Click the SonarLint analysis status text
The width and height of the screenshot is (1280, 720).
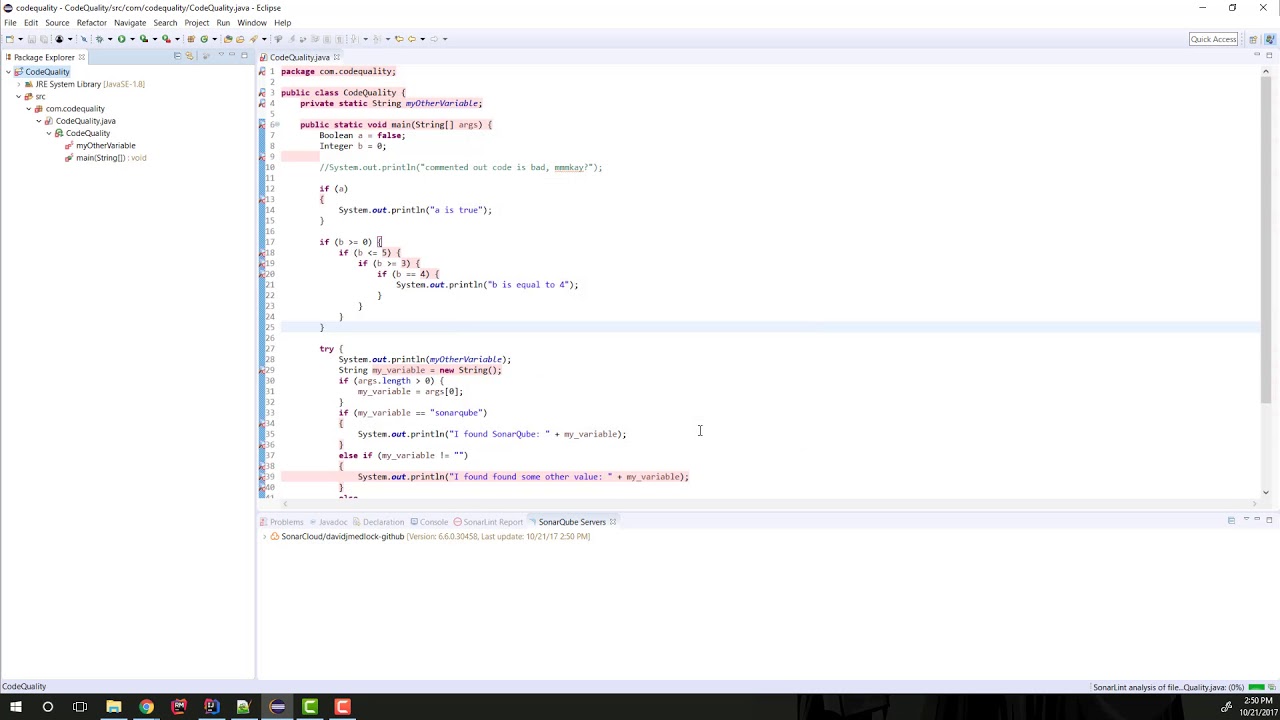click(1168, 687)
